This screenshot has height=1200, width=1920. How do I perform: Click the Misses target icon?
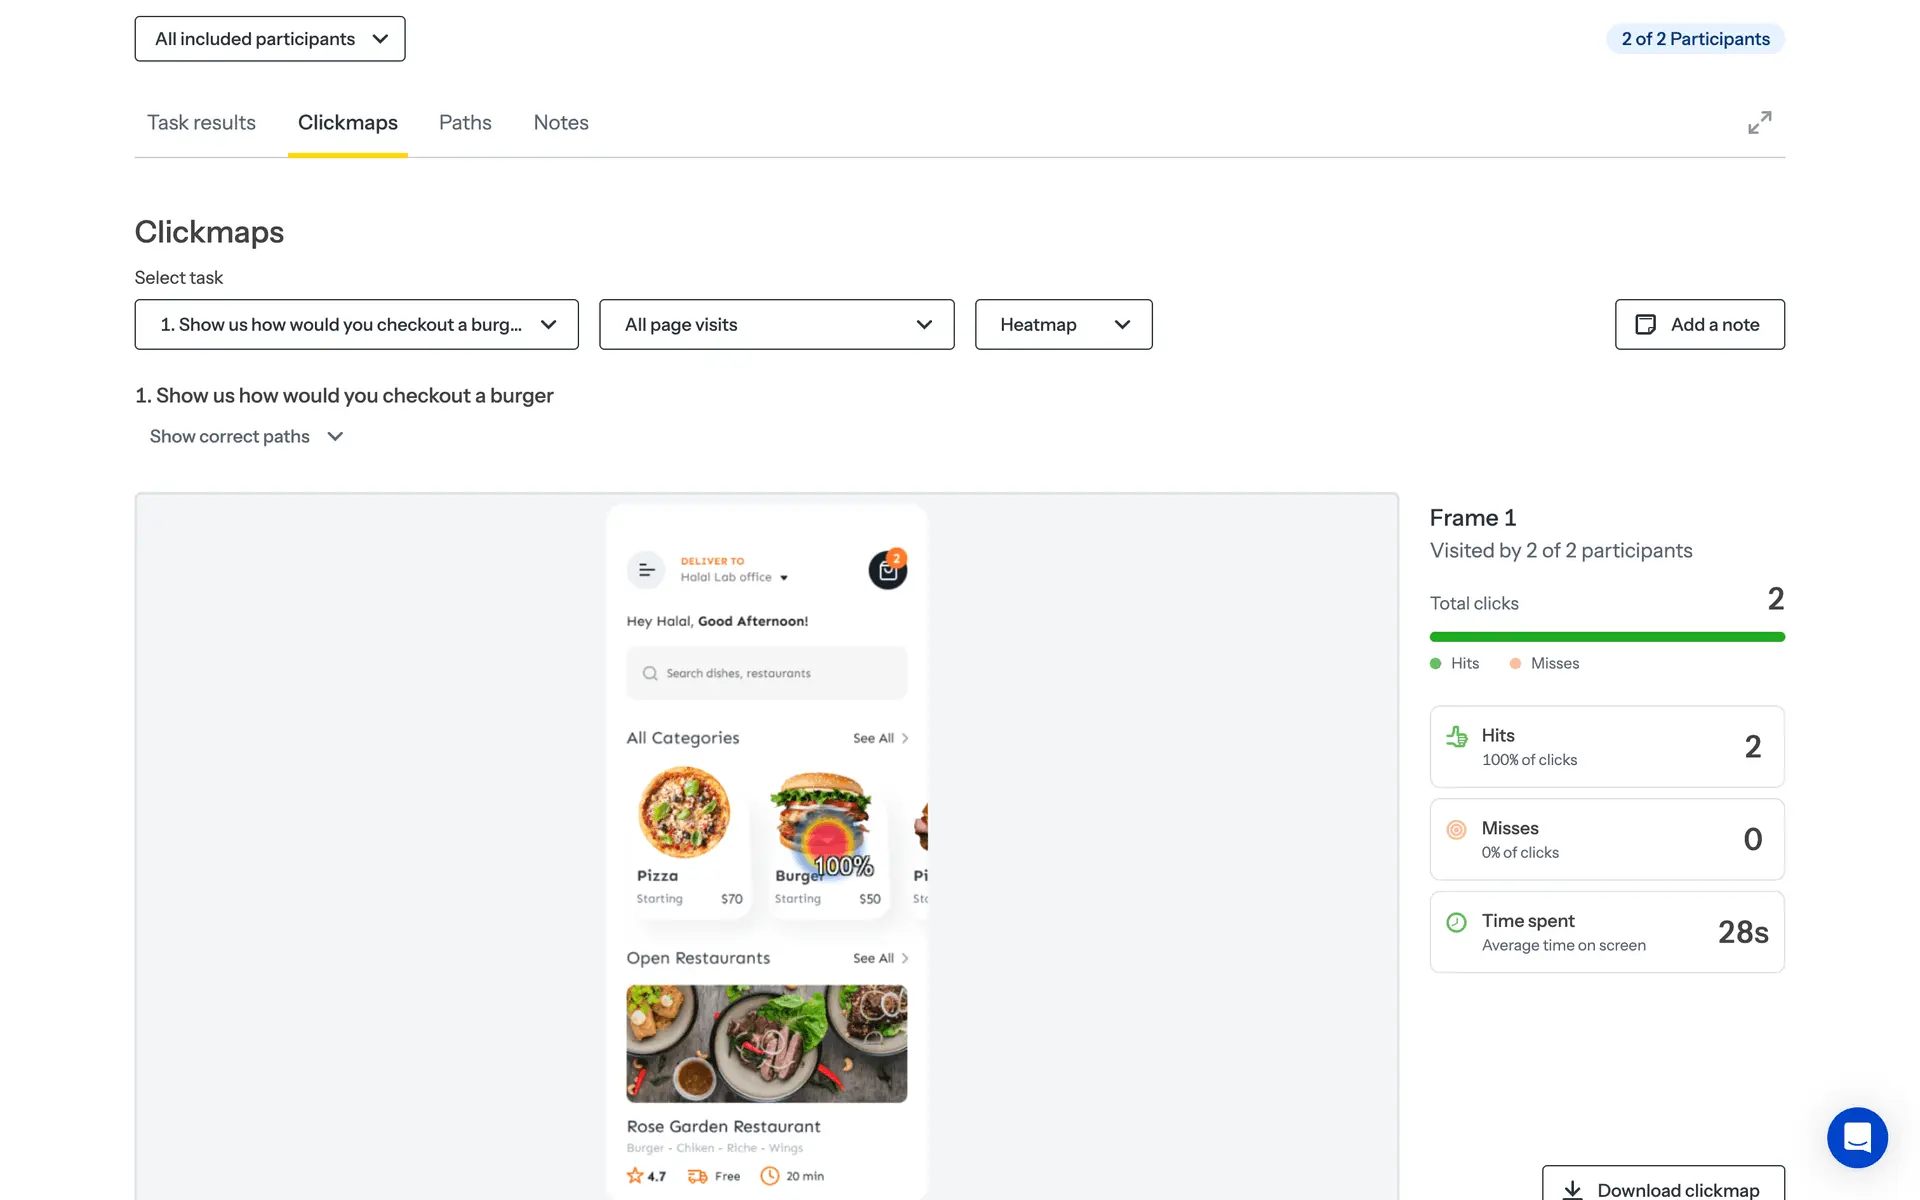(x=1456, y=829)
